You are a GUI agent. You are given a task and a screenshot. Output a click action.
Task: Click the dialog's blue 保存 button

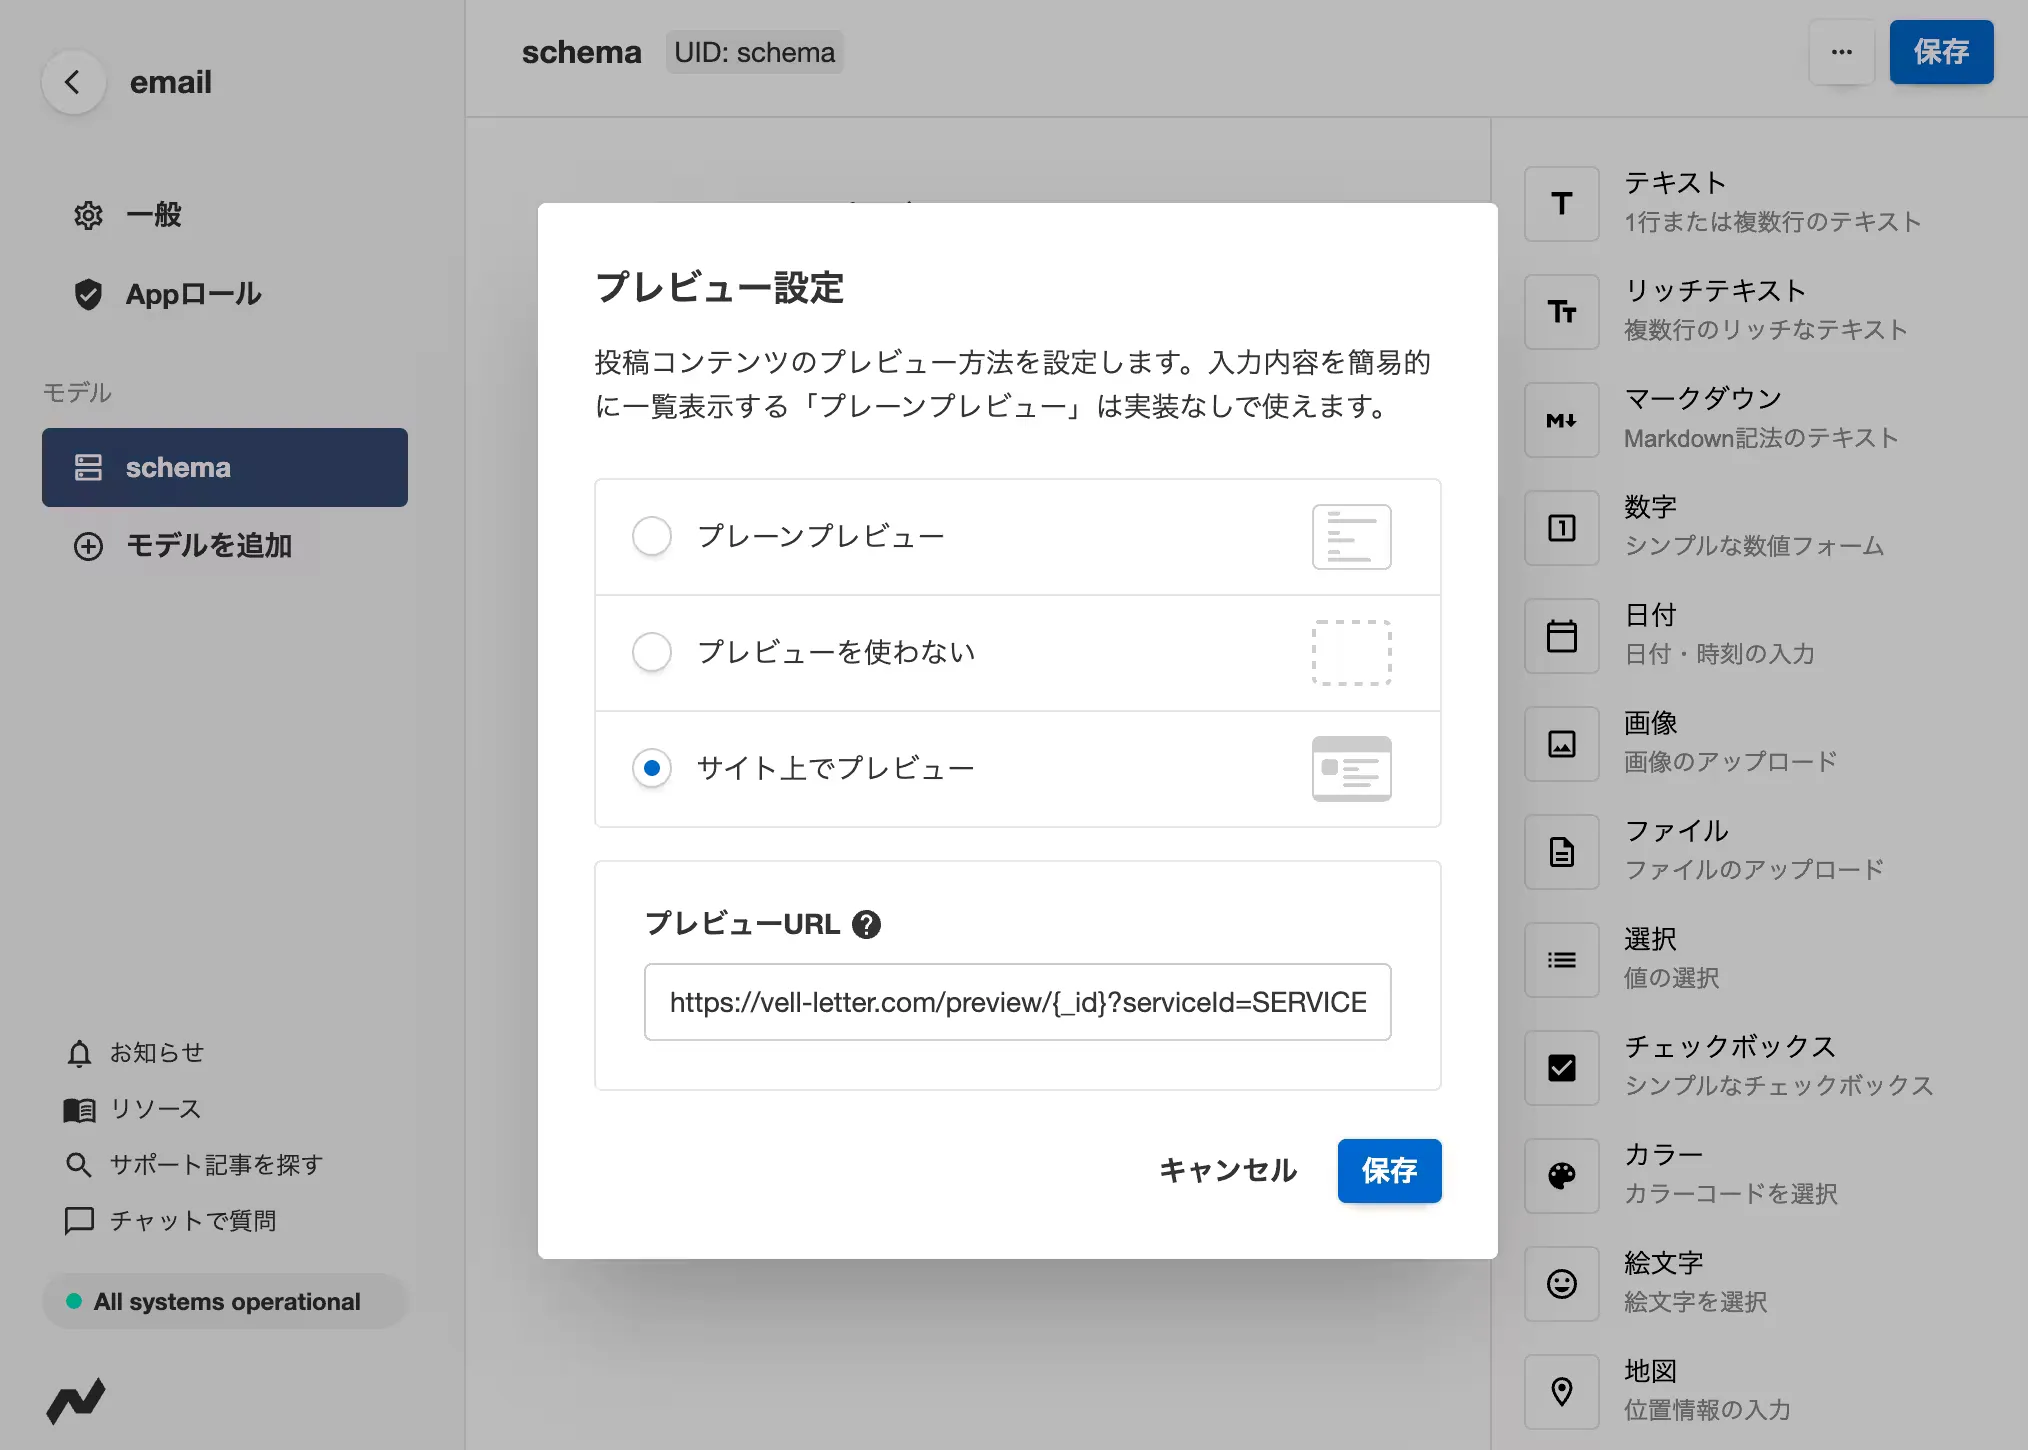pos(1390,1171)
